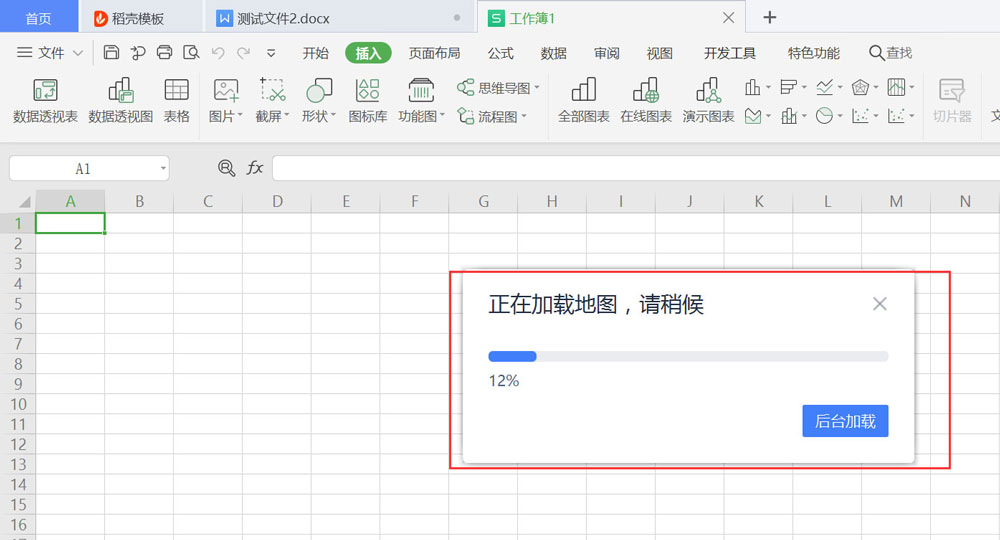This screenshot has height=540, width=1000.
Task: Click the map loading progress bar
Action: point(687,356)
